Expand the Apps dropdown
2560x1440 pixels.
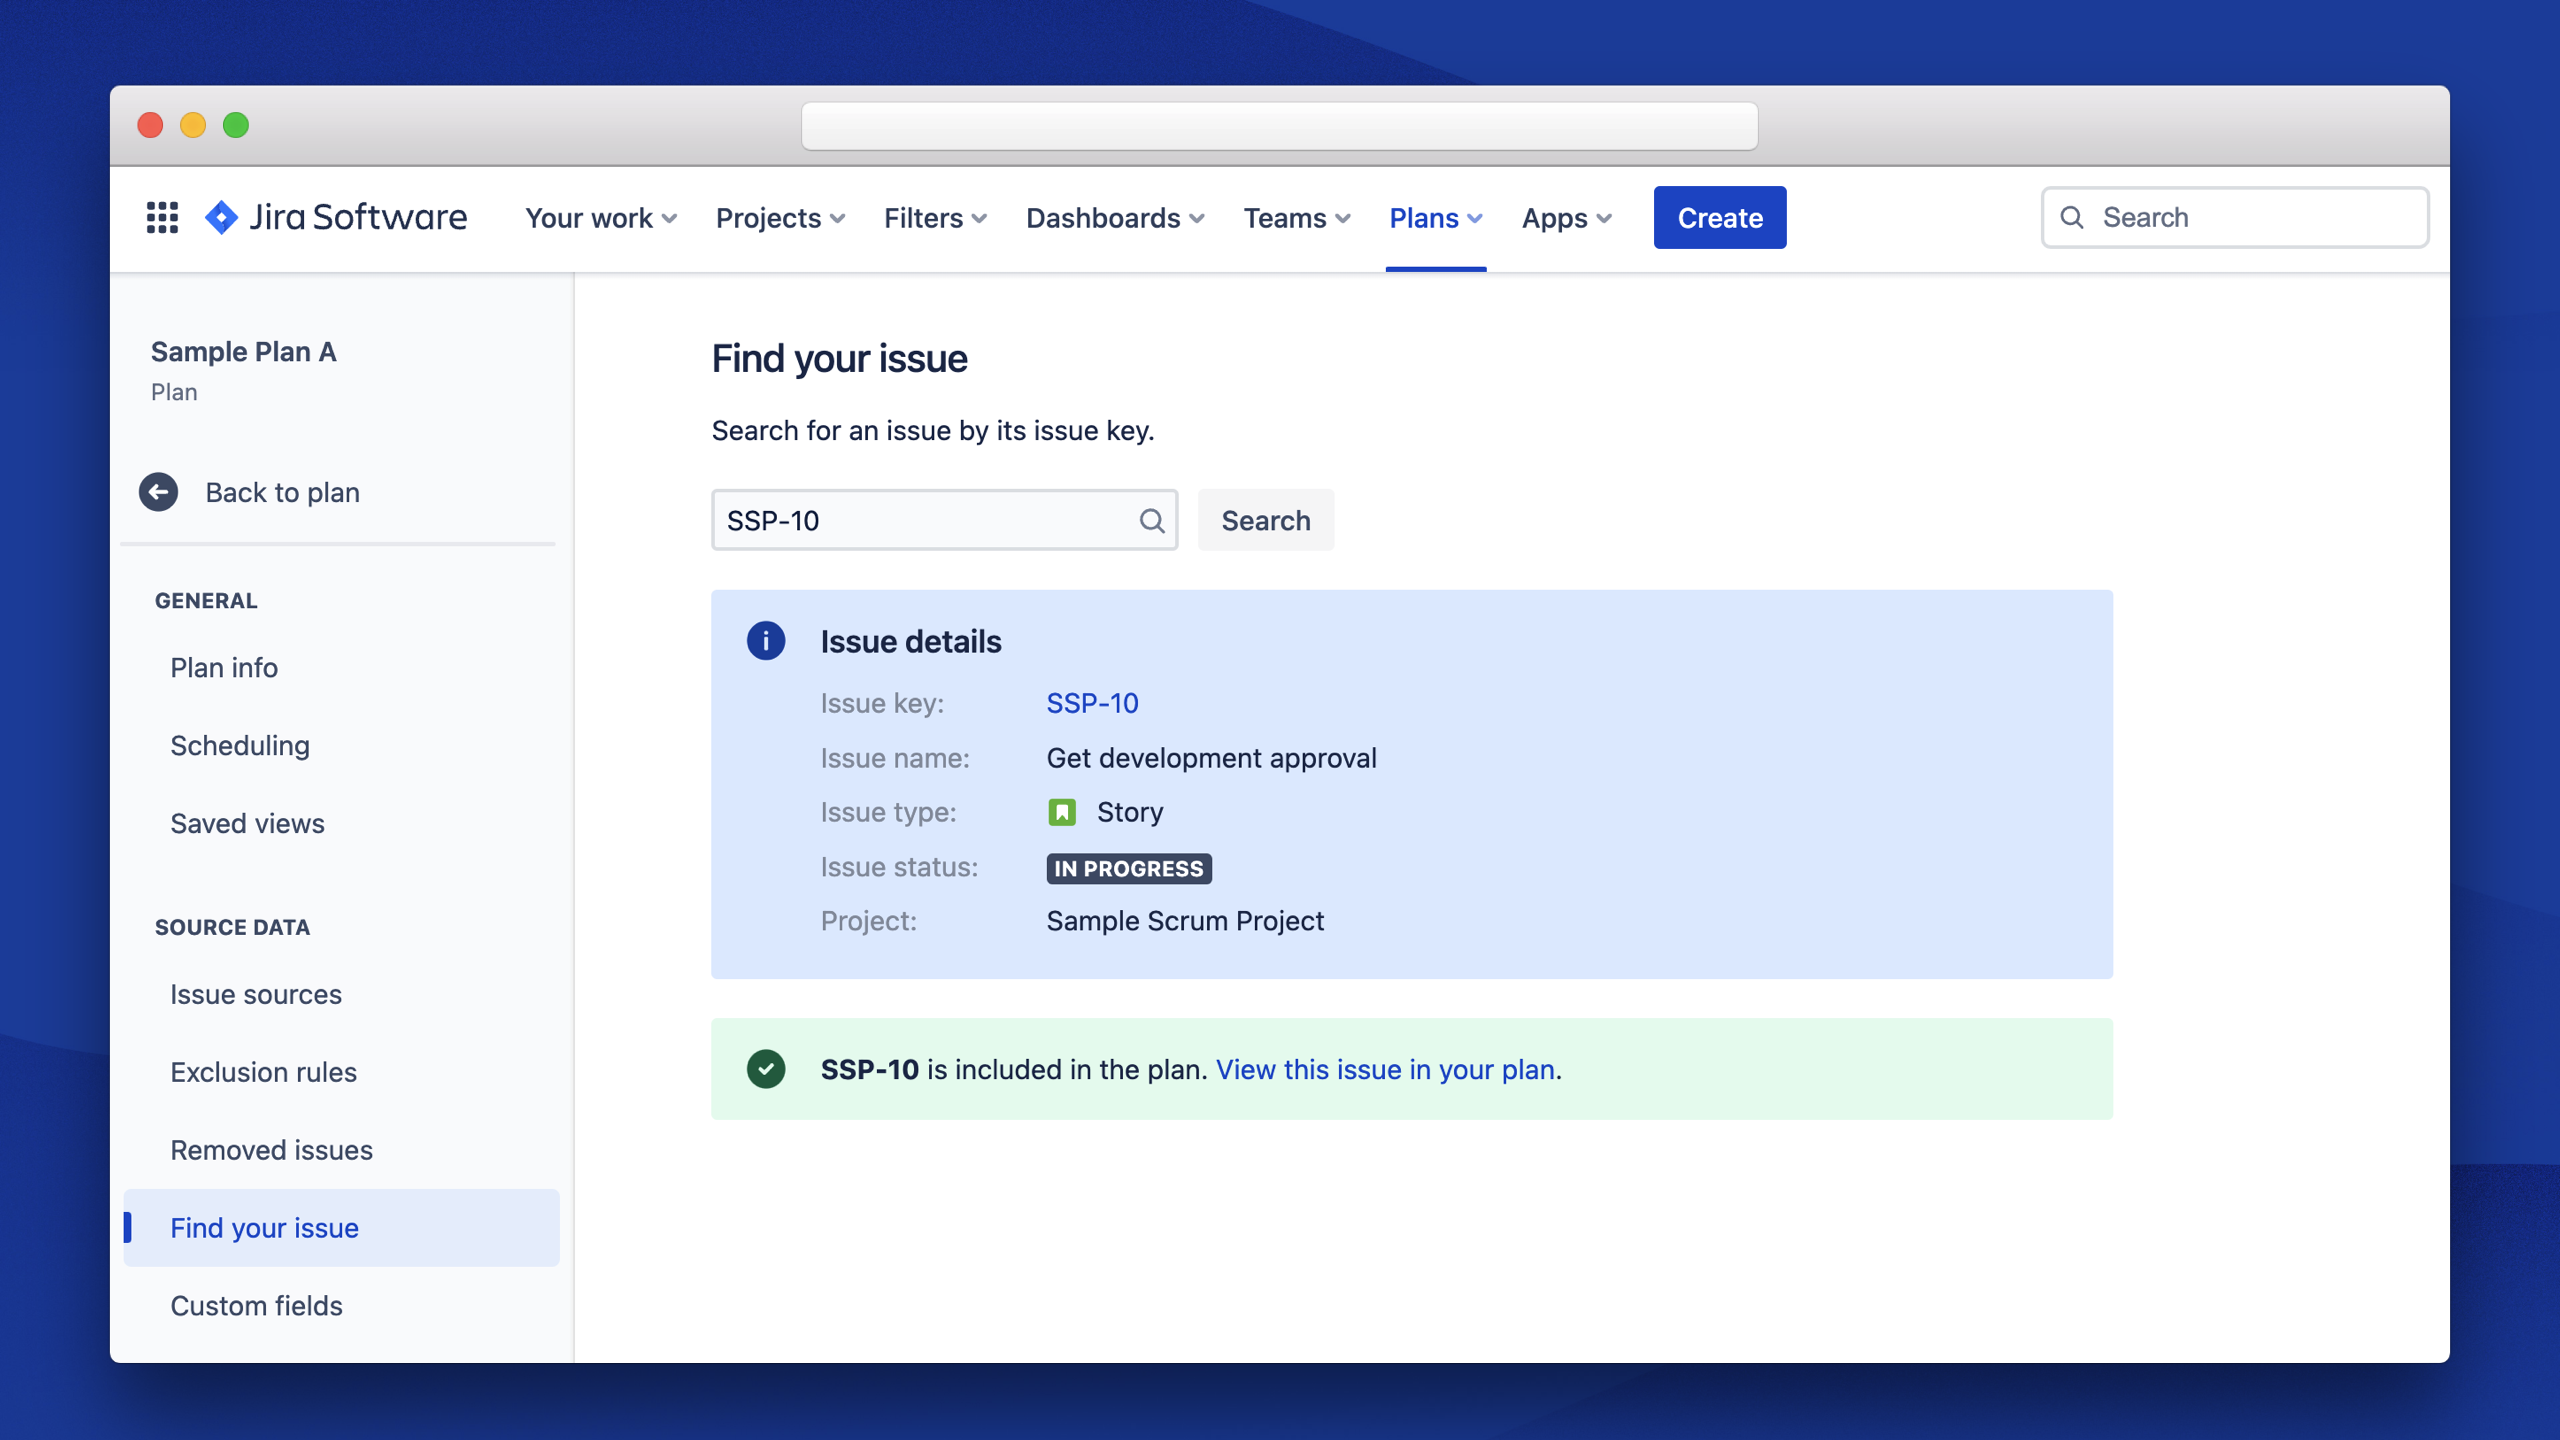pos(1567,217)
